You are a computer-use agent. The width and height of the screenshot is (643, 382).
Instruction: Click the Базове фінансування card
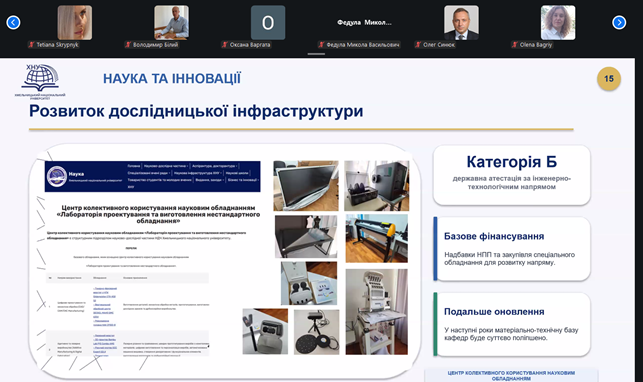point(512,249)
